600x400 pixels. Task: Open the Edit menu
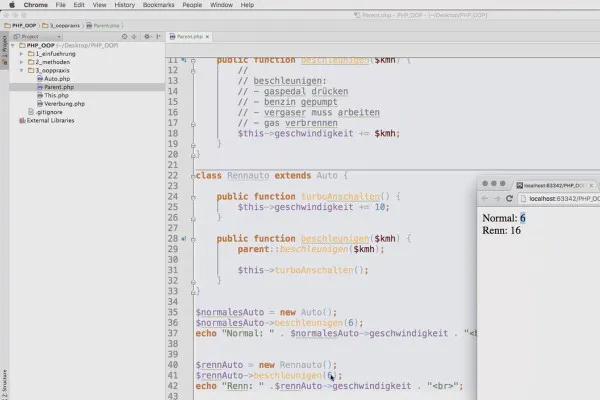[x=79, y=5]
